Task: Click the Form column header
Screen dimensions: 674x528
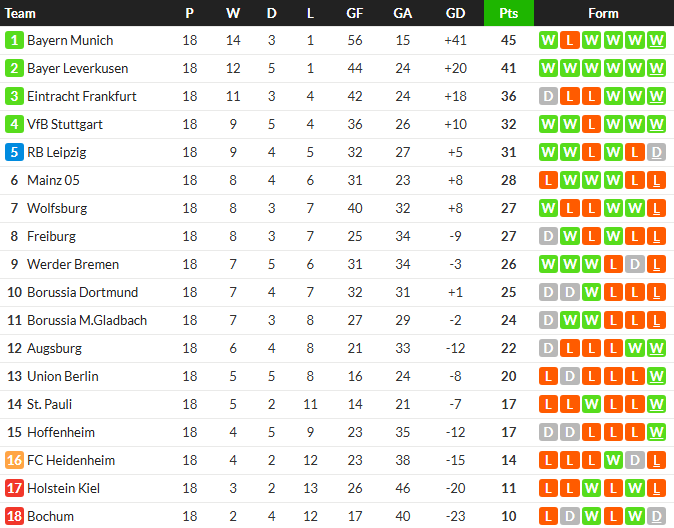Action: (x=603, y=13)
